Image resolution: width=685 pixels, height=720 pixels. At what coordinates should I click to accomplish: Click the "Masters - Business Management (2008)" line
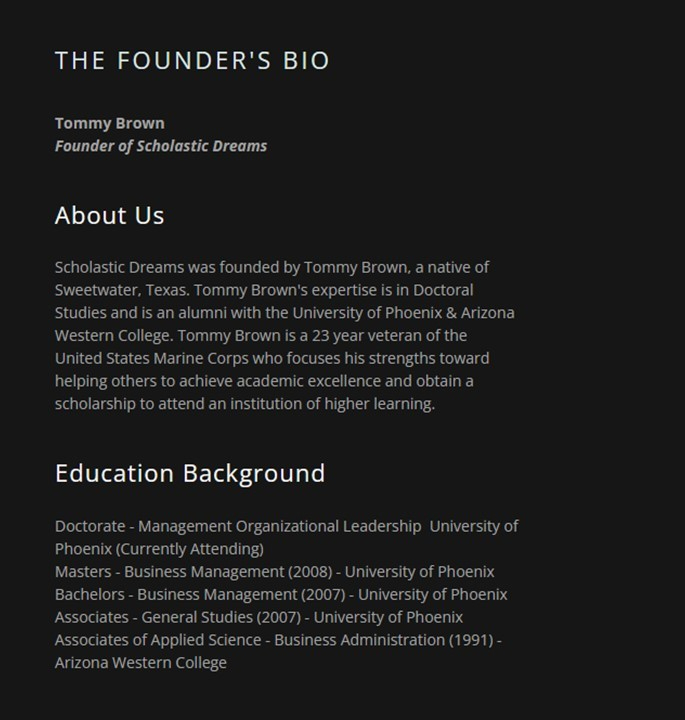click(x=195, y=572)
